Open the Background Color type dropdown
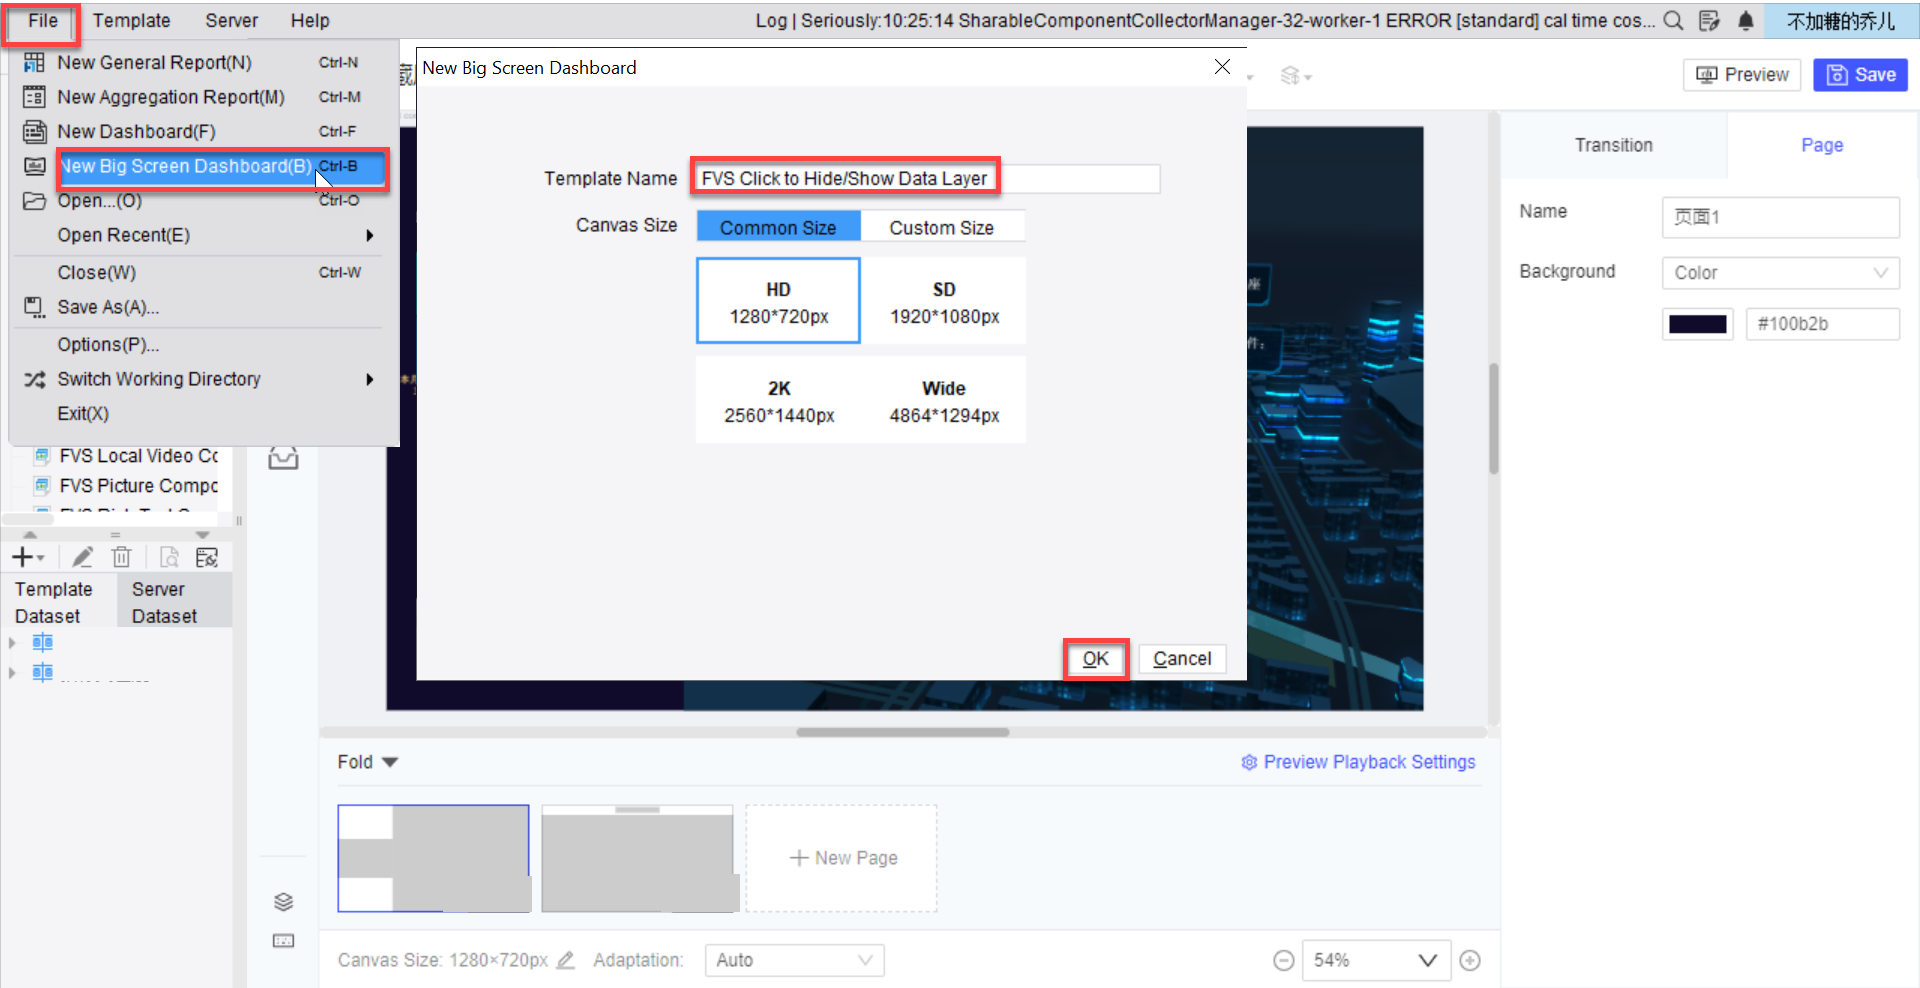The width and height of the screenshot is (1920, 988). (x=1779, y=272)
